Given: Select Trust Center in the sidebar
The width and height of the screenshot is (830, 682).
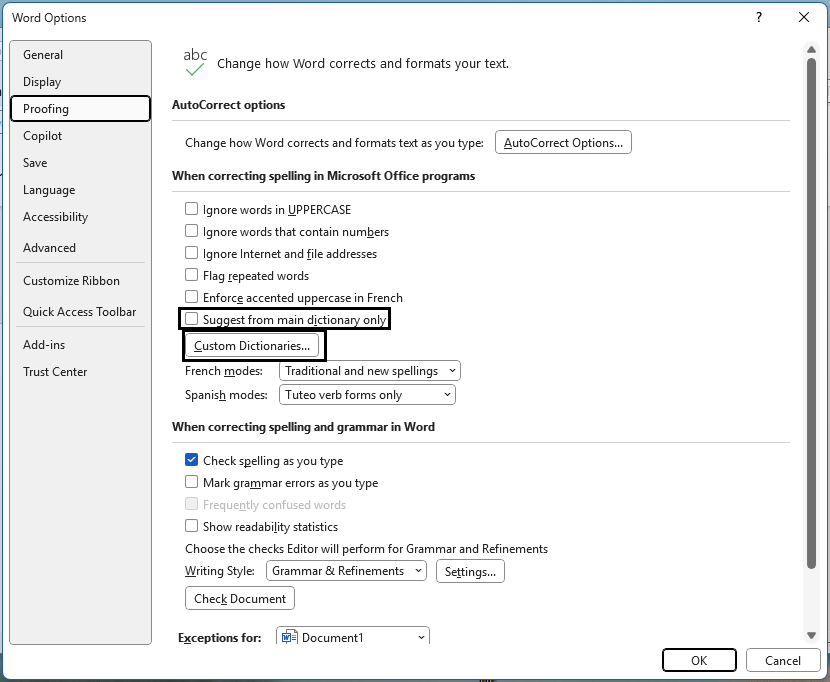Looking at the screenshot, I should 55,372.
